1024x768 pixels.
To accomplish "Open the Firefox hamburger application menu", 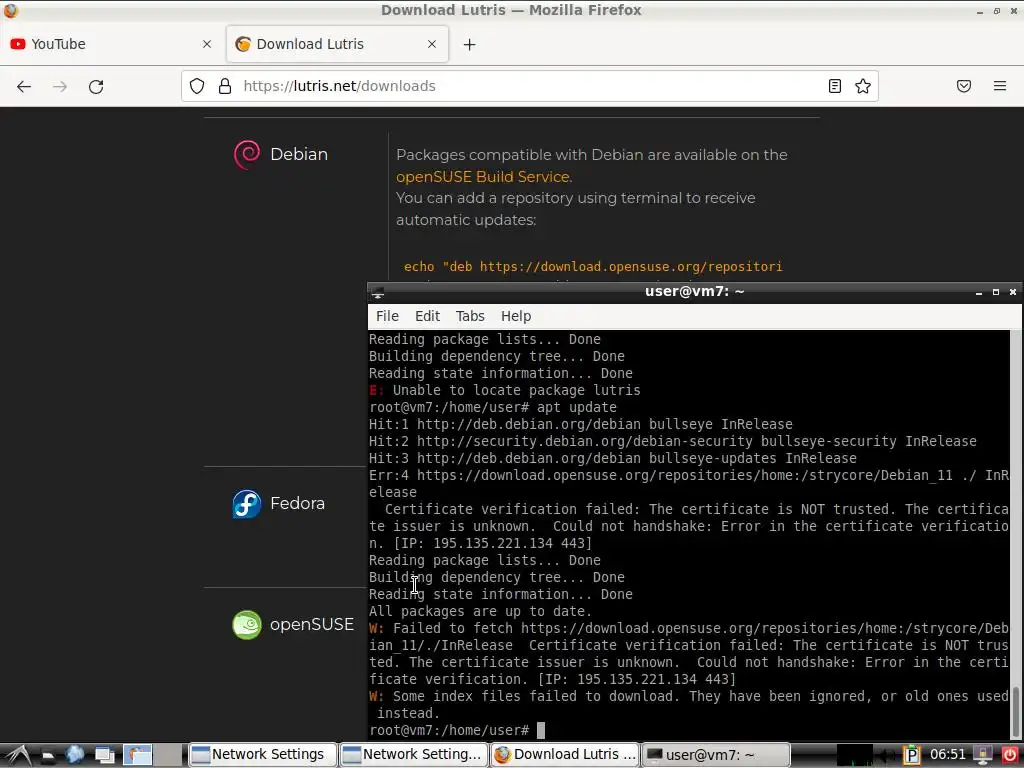I will pyautogui.click(x=1000, y=86).
